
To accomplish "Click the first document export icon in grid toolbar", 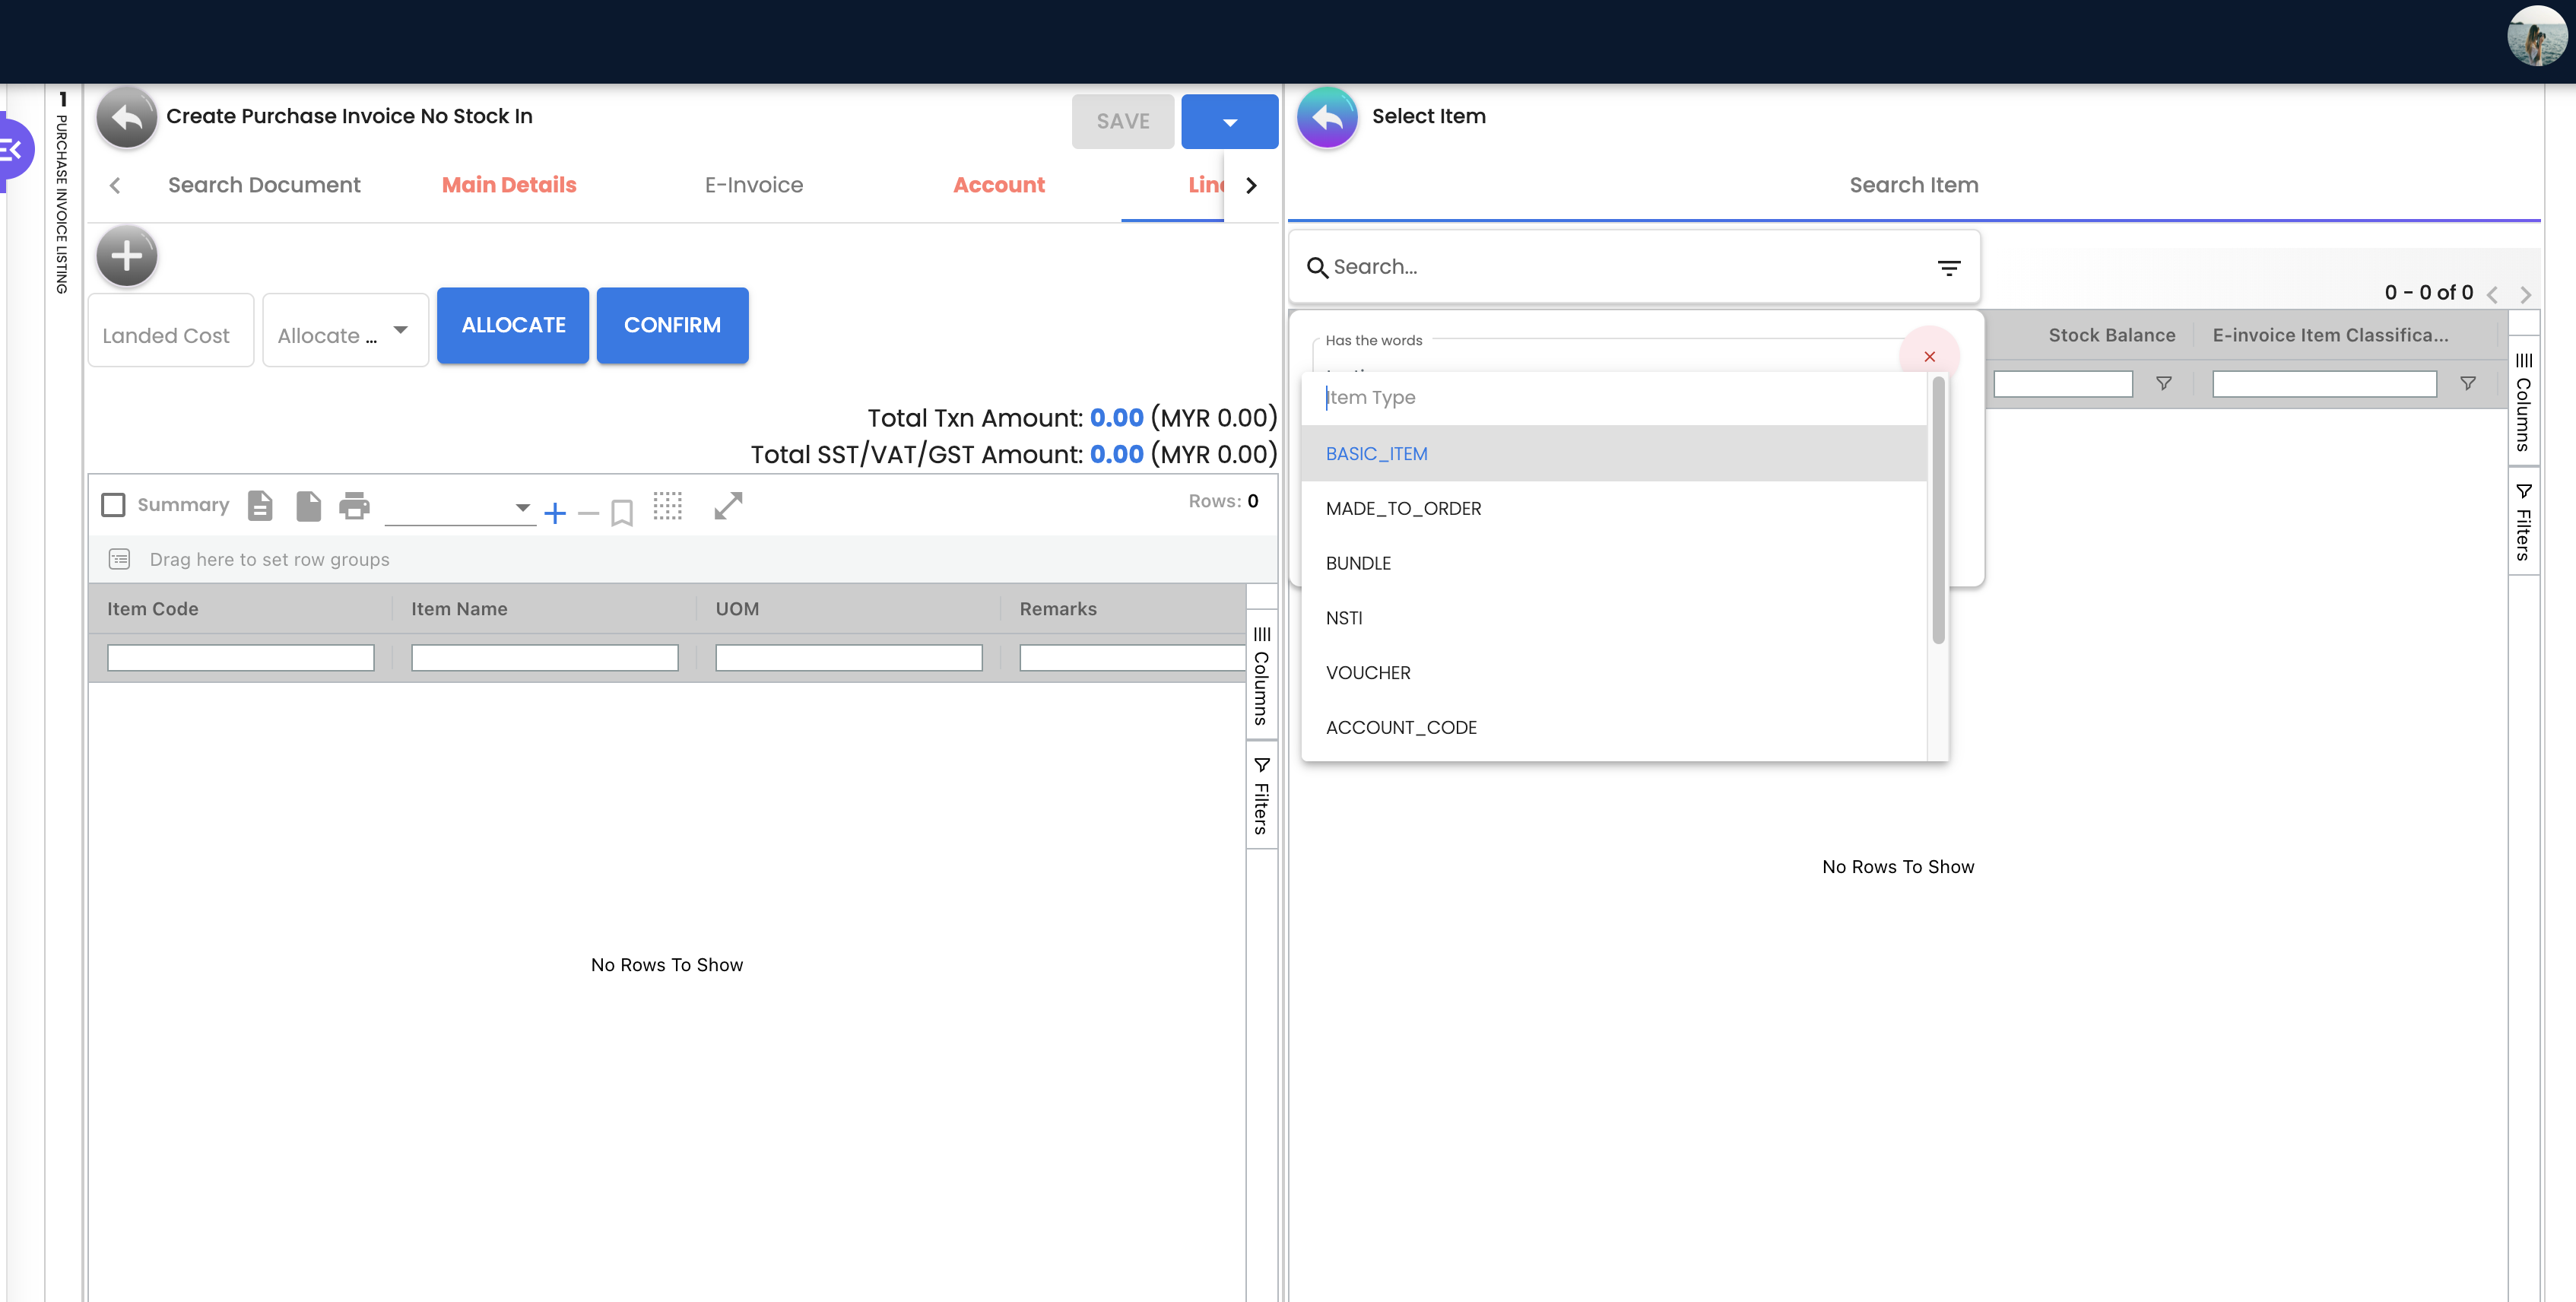I will point(260,506).
